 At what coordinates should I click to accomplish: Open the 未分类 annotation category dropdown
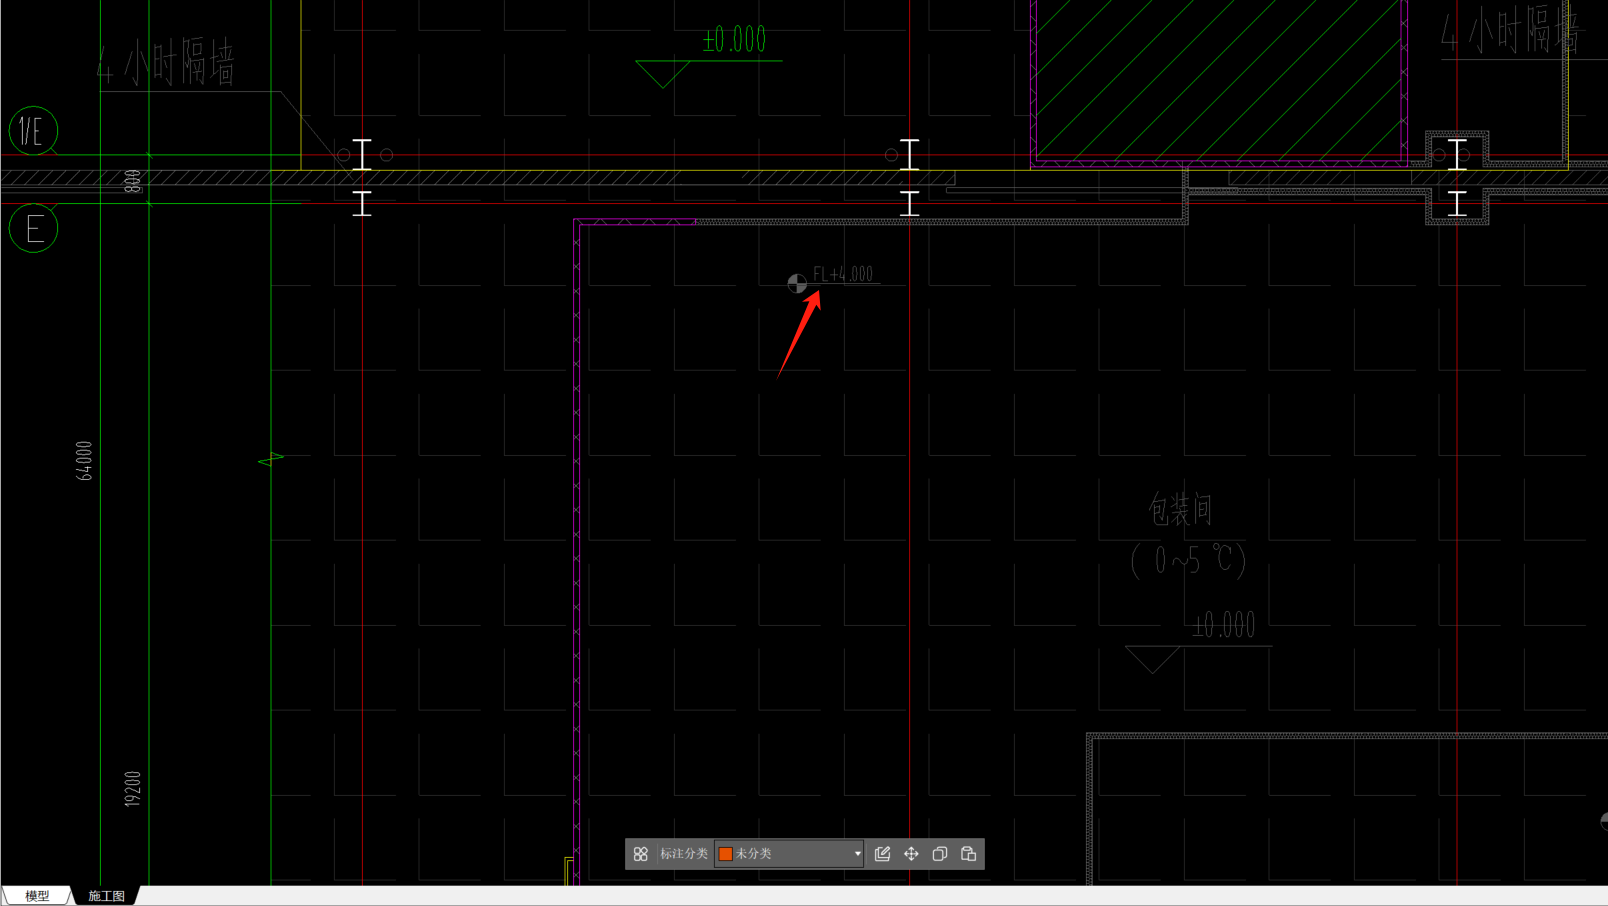click(789, 854)
